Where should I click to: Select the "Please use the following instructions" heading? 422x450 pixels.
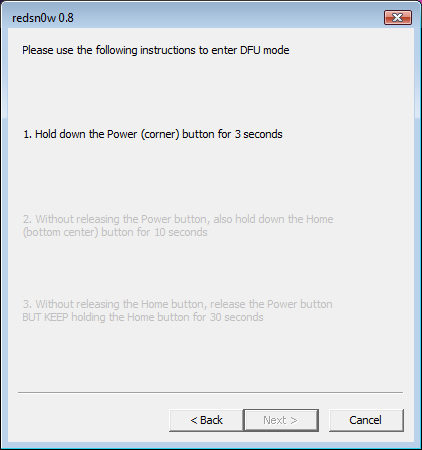[156, 50]
